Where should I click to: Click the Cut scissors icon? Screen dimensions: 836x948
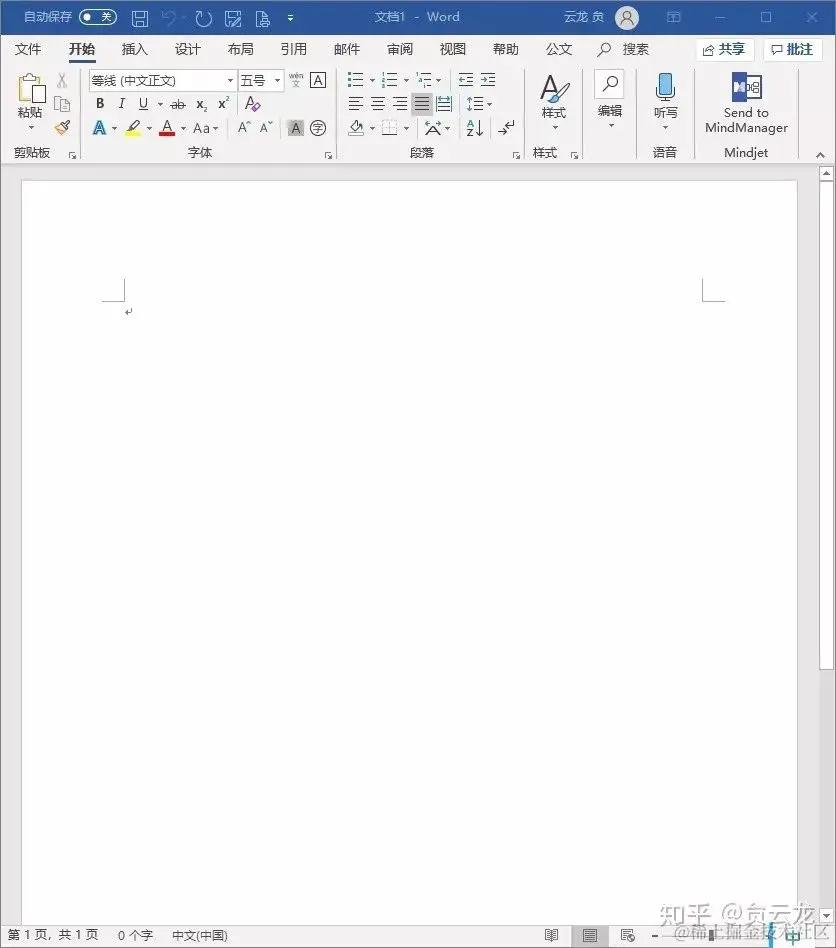click(x=62, y=80)
